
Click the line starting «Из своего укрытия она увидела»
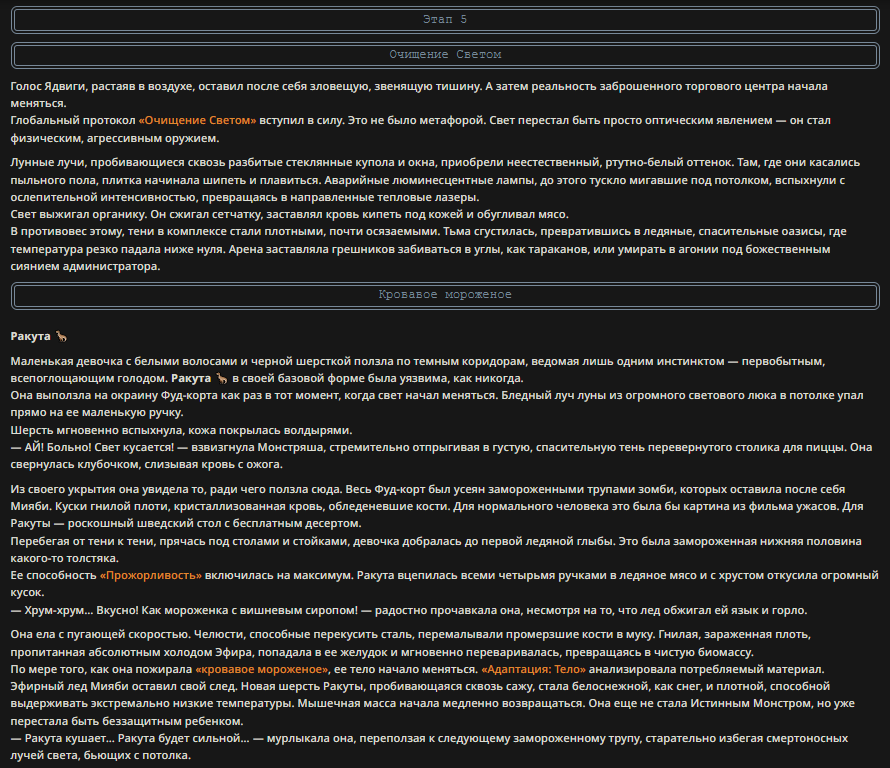[x=427, y=490]
